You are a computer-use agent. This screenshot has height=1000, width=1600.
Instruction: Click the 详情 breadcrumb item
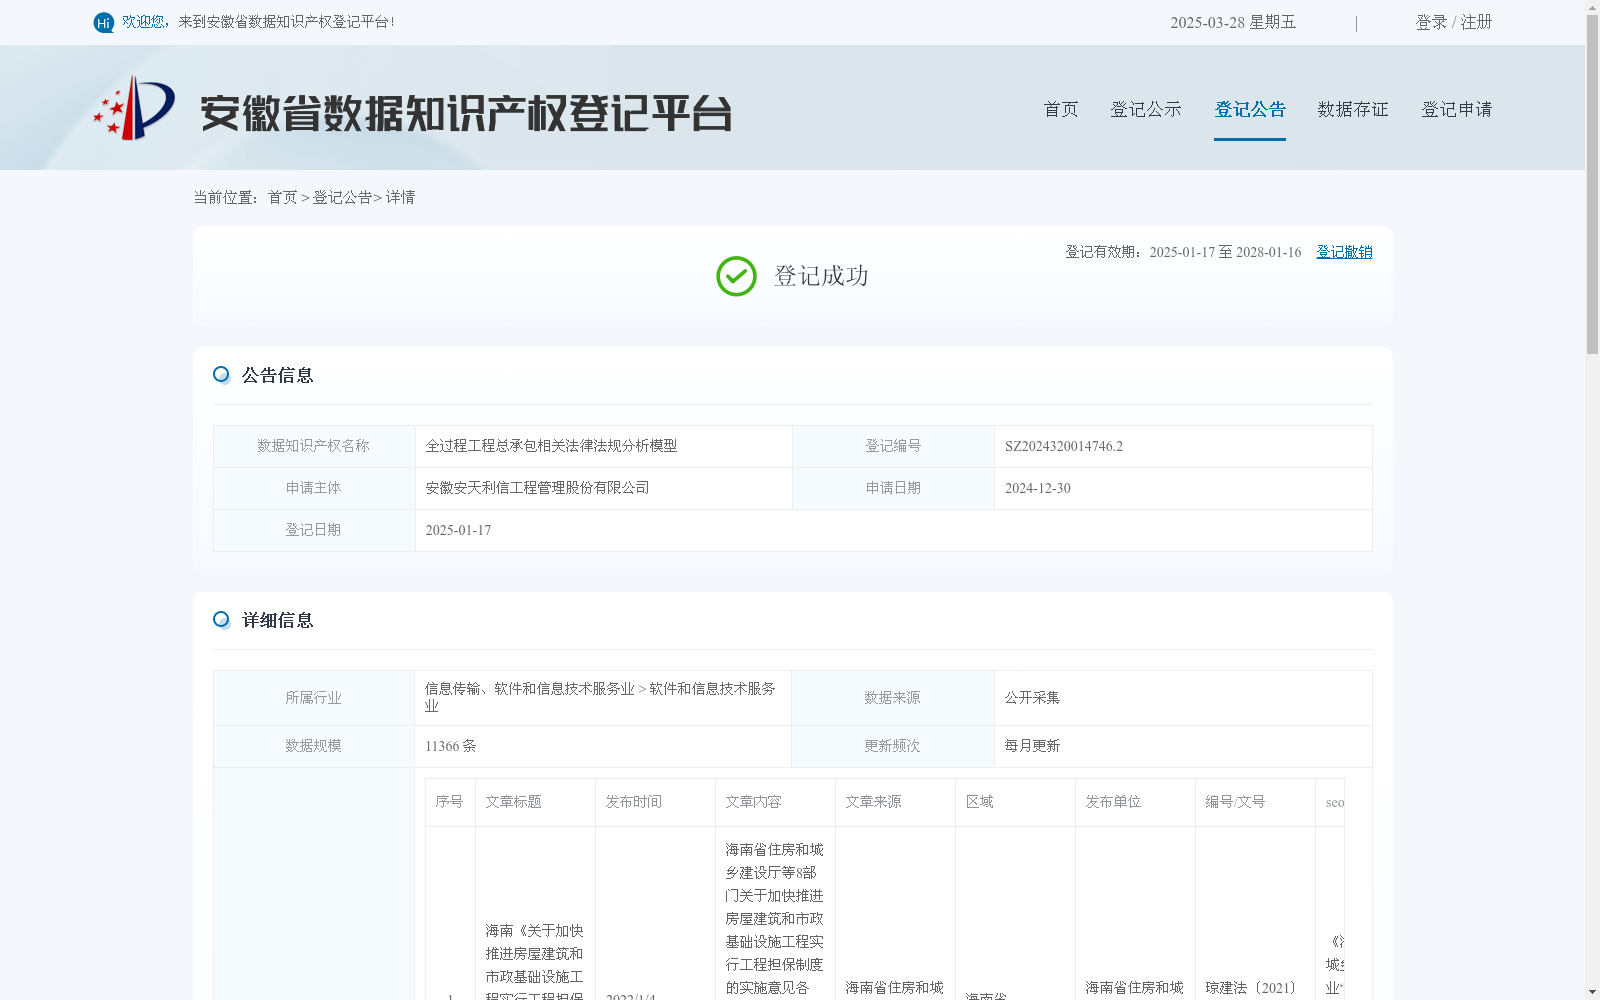click(400, 197)
